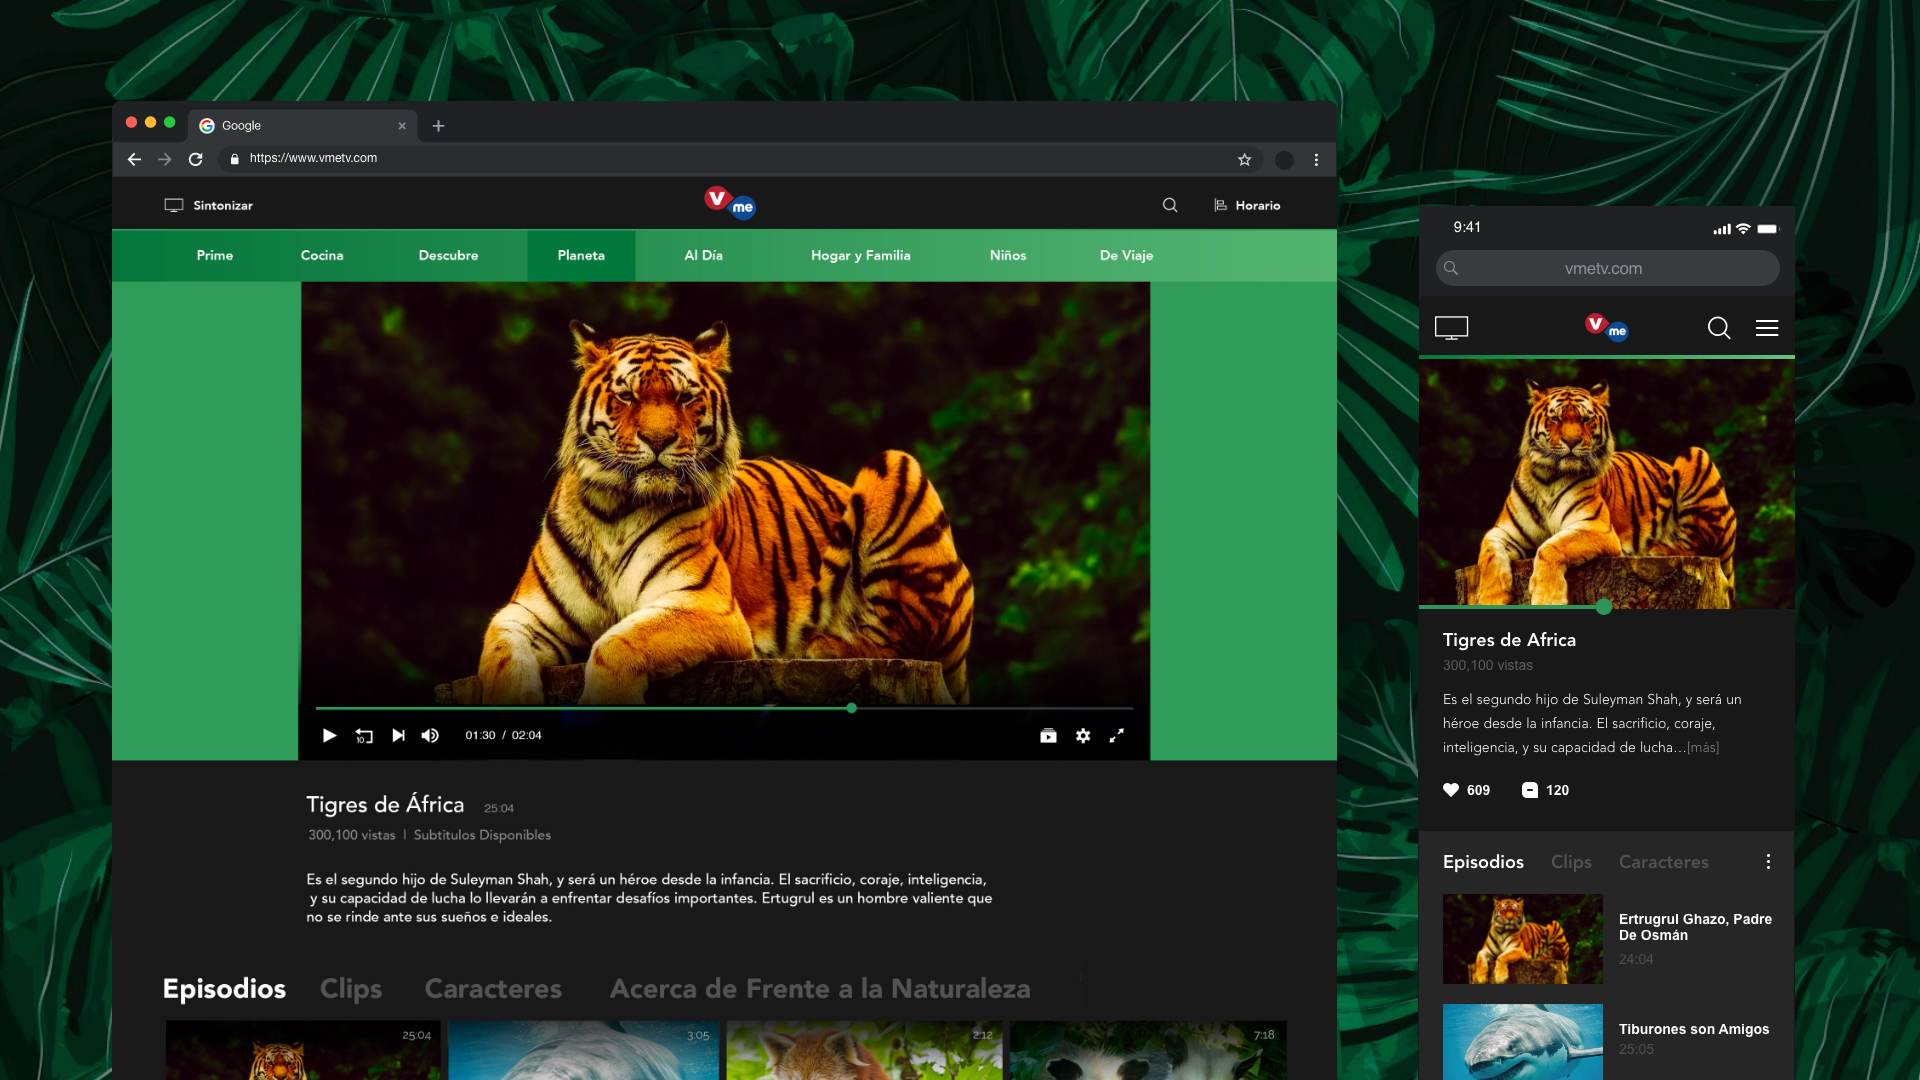1920x1080 pixels.
Task: Mute the video player volume
Action: (430, 736)
